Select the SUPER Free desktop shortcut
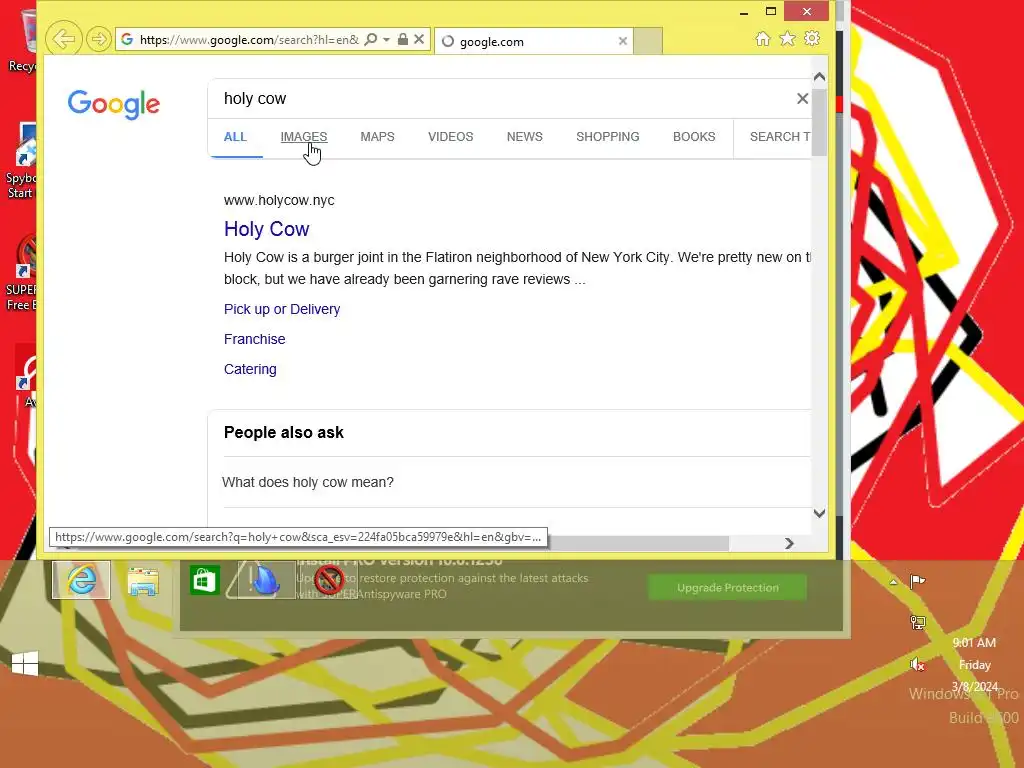The width and height of the screenshot is (1024, 768). point(21,273)
